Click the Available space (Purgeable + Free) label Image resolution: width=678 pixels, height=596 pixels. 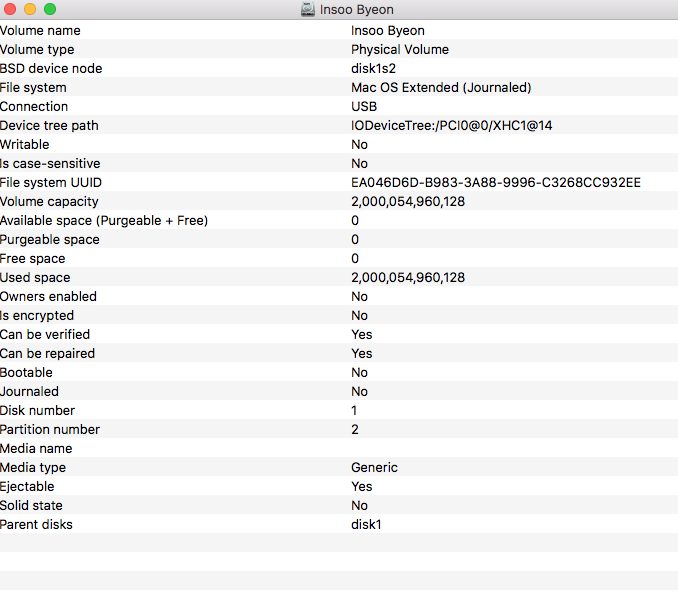click(x=104, y=221)
